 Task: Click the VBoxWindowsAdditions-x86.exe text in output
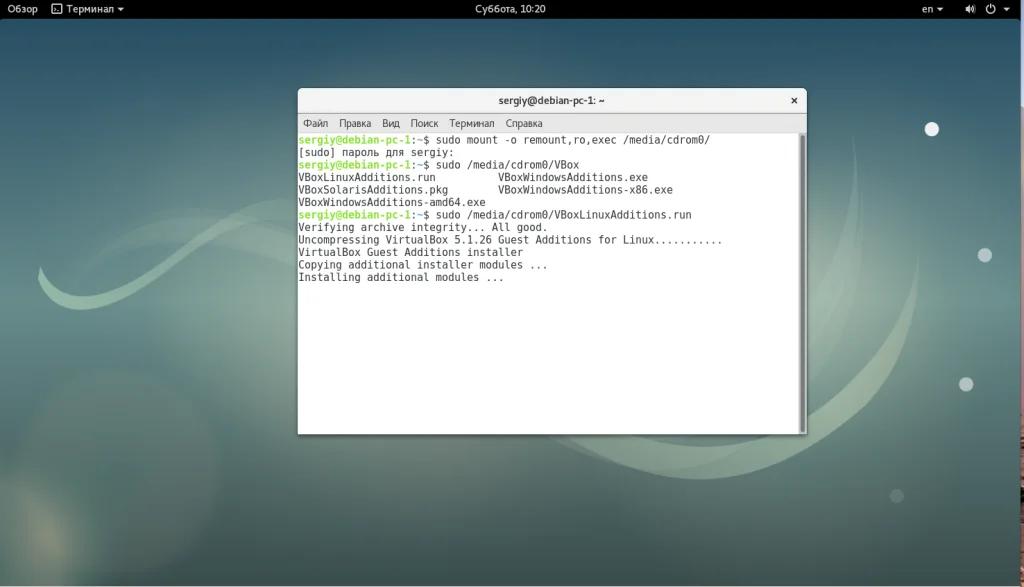point(585,190)
